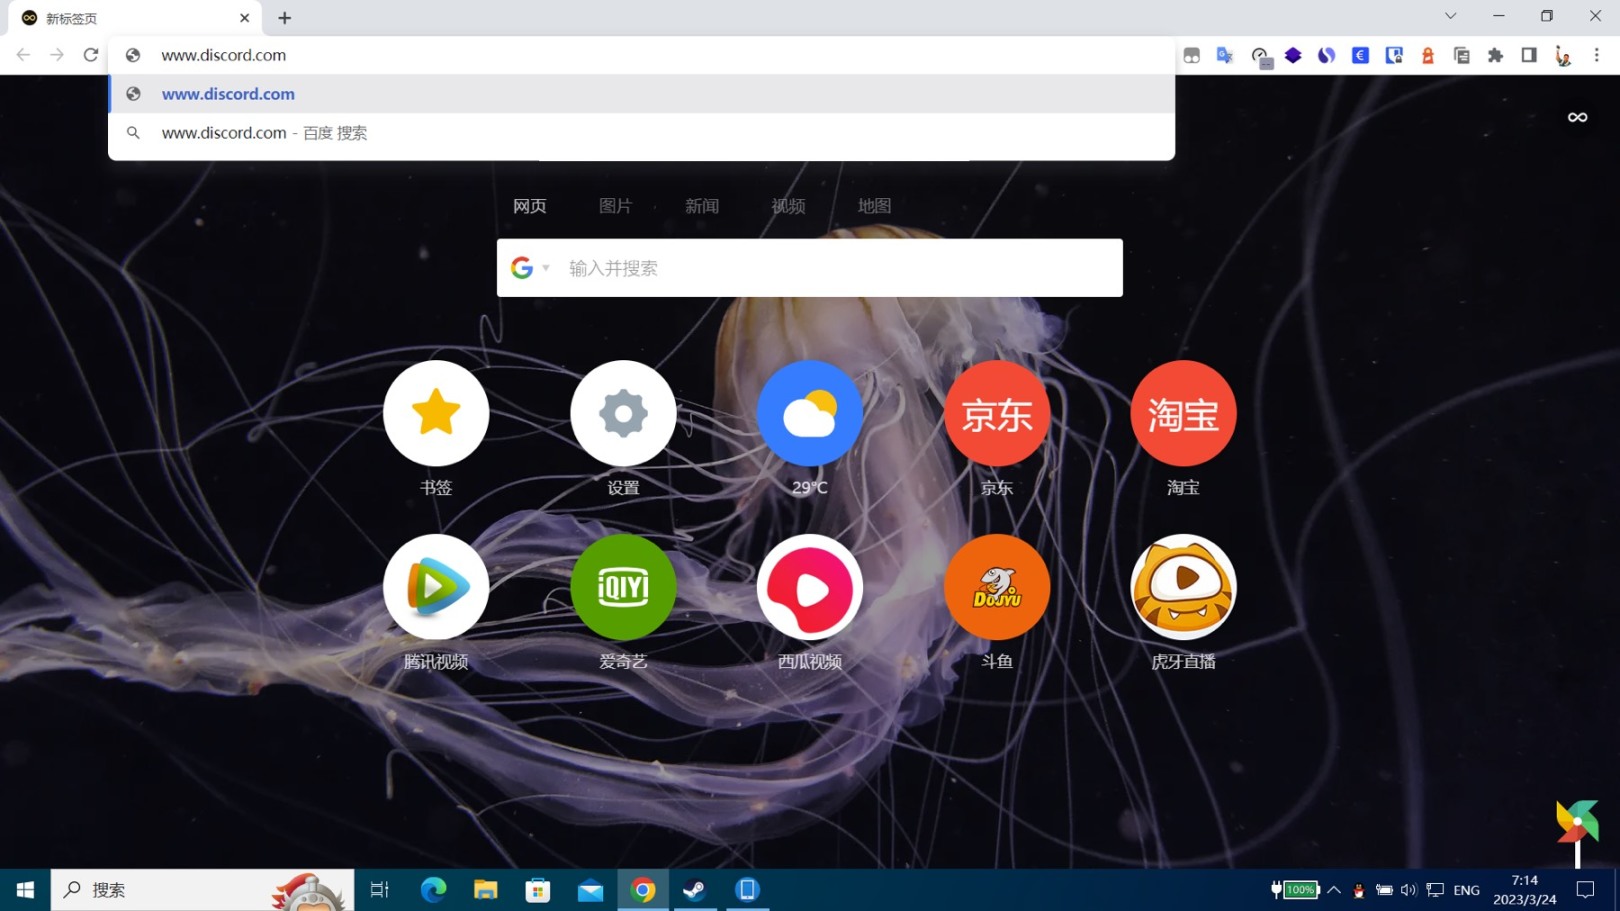Open Microsoft Store from the taskbar
Viewport: 1620px width, 911px height.
pyautogui.click(x=538, y=889)
